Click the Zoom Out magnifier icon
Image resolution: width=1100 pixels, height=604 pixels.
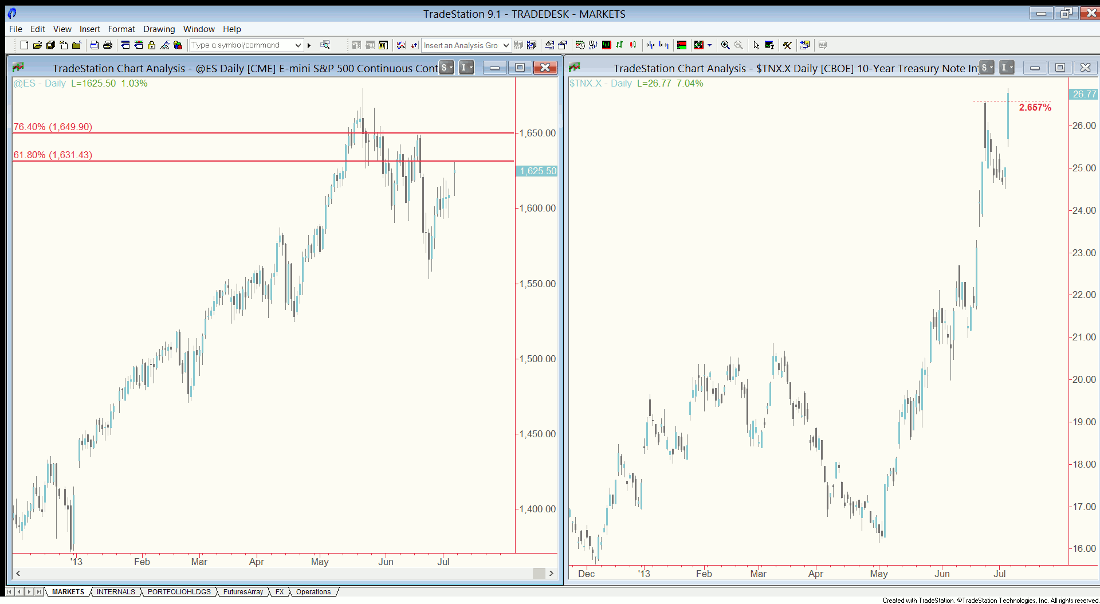point(738,45)
